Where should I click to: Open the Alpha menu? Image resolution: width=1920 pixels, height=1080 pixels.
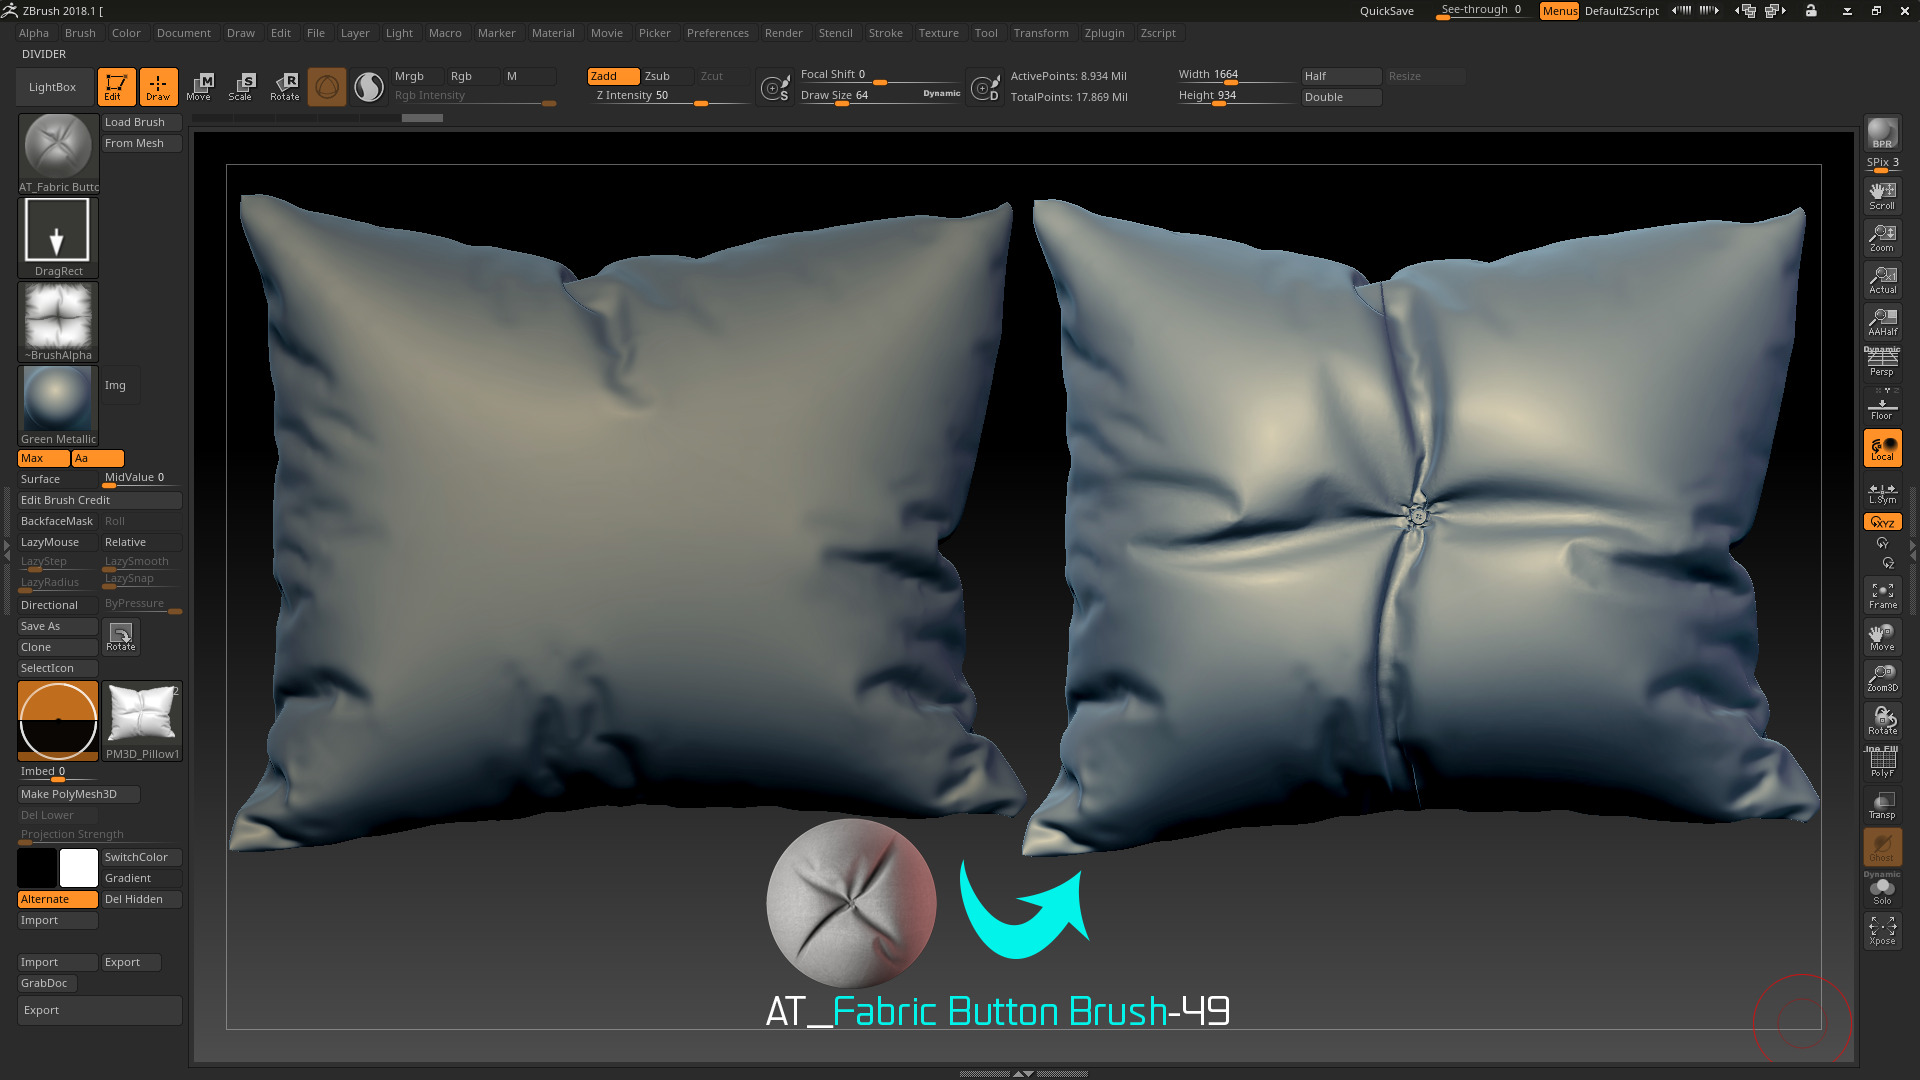[x=34, y=33]
